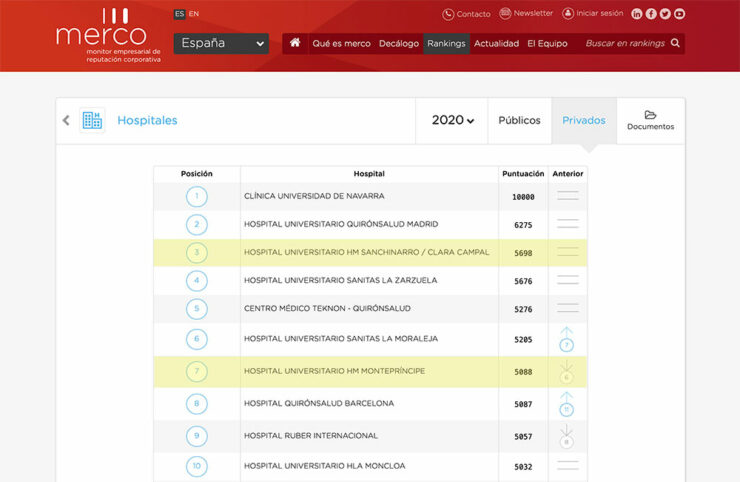Switch language to ES
Screen dimensions: 740x482
pos(179,14)
